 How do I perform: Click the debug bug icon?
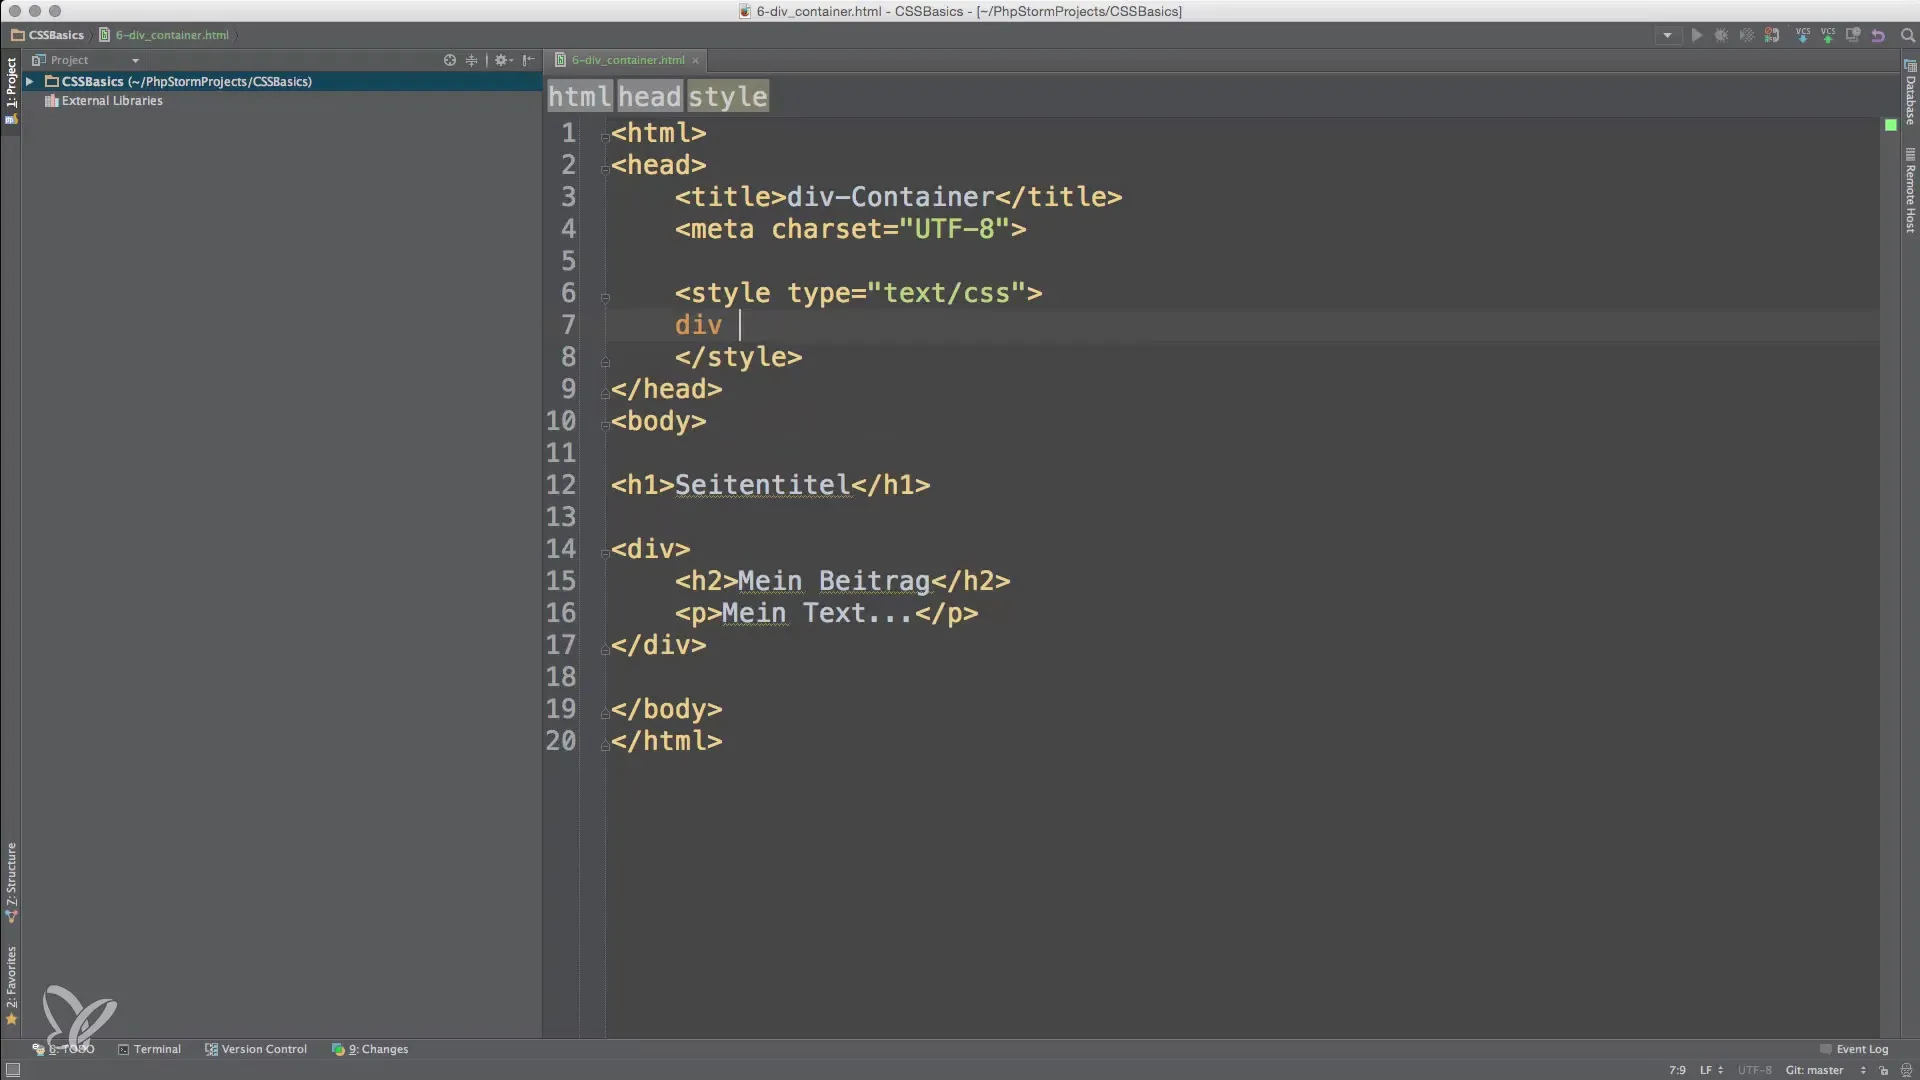click(1721, 35)
